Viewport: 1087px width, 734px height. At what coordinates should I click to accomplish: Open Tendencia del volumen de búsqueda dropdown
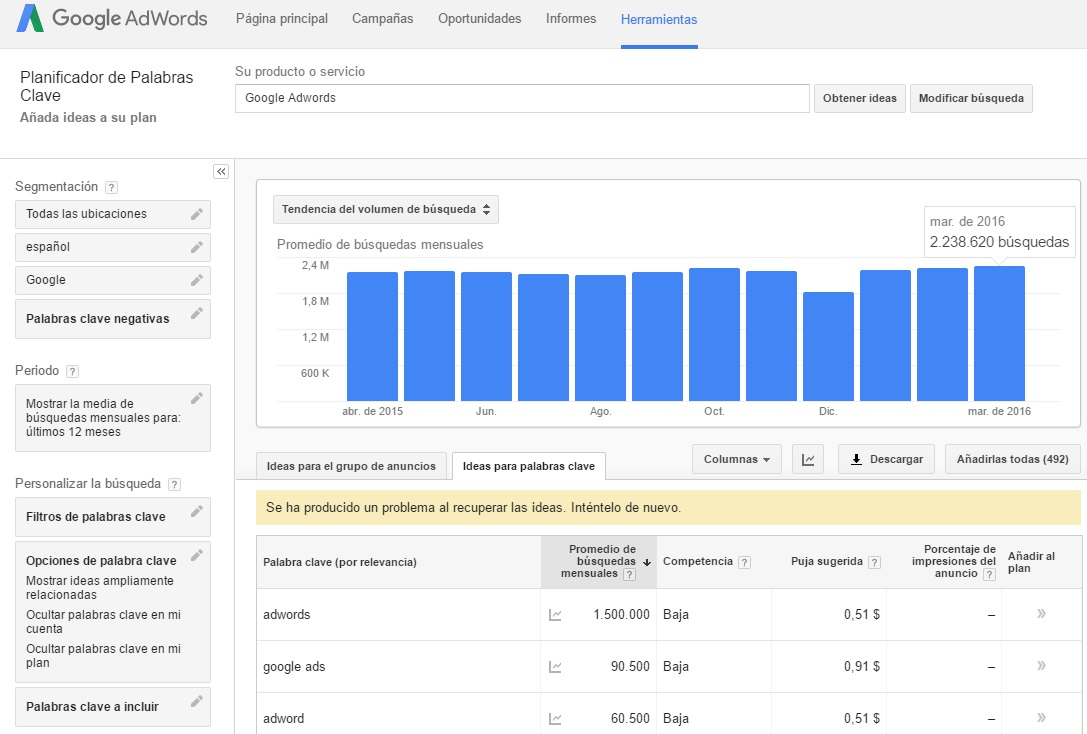[385, 209]
